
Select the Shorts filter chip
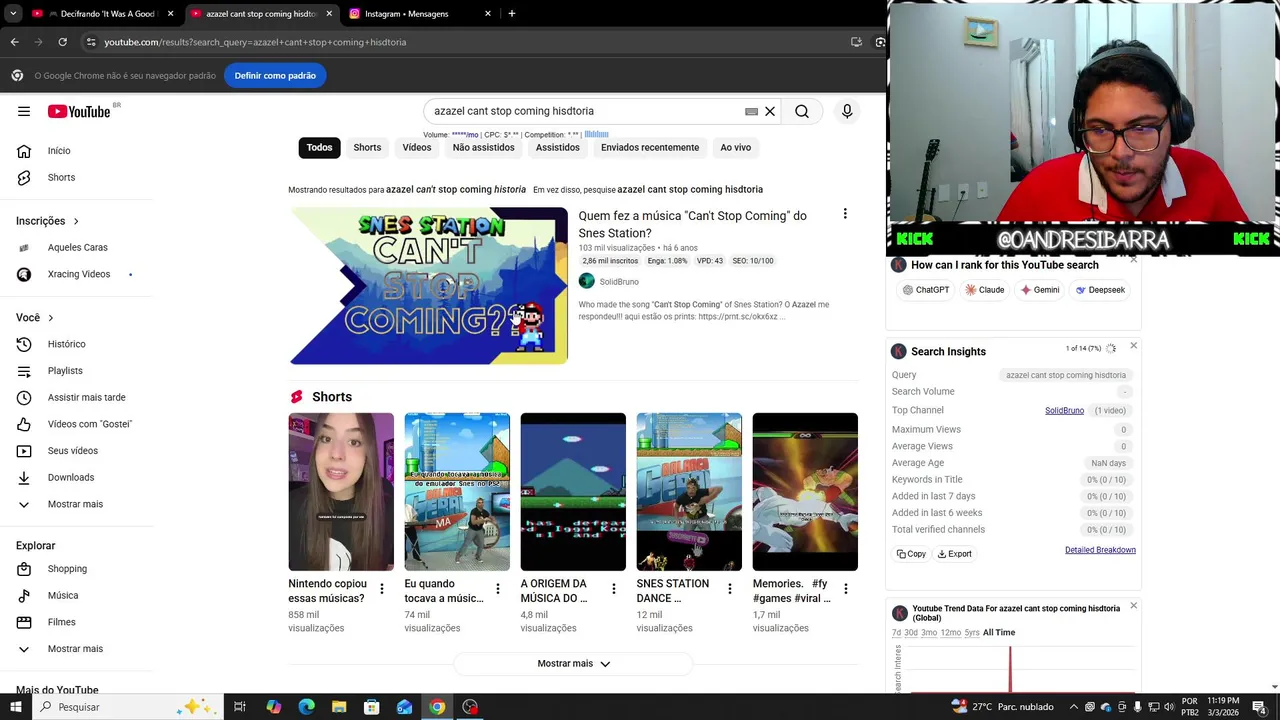[x=367, y=148]
